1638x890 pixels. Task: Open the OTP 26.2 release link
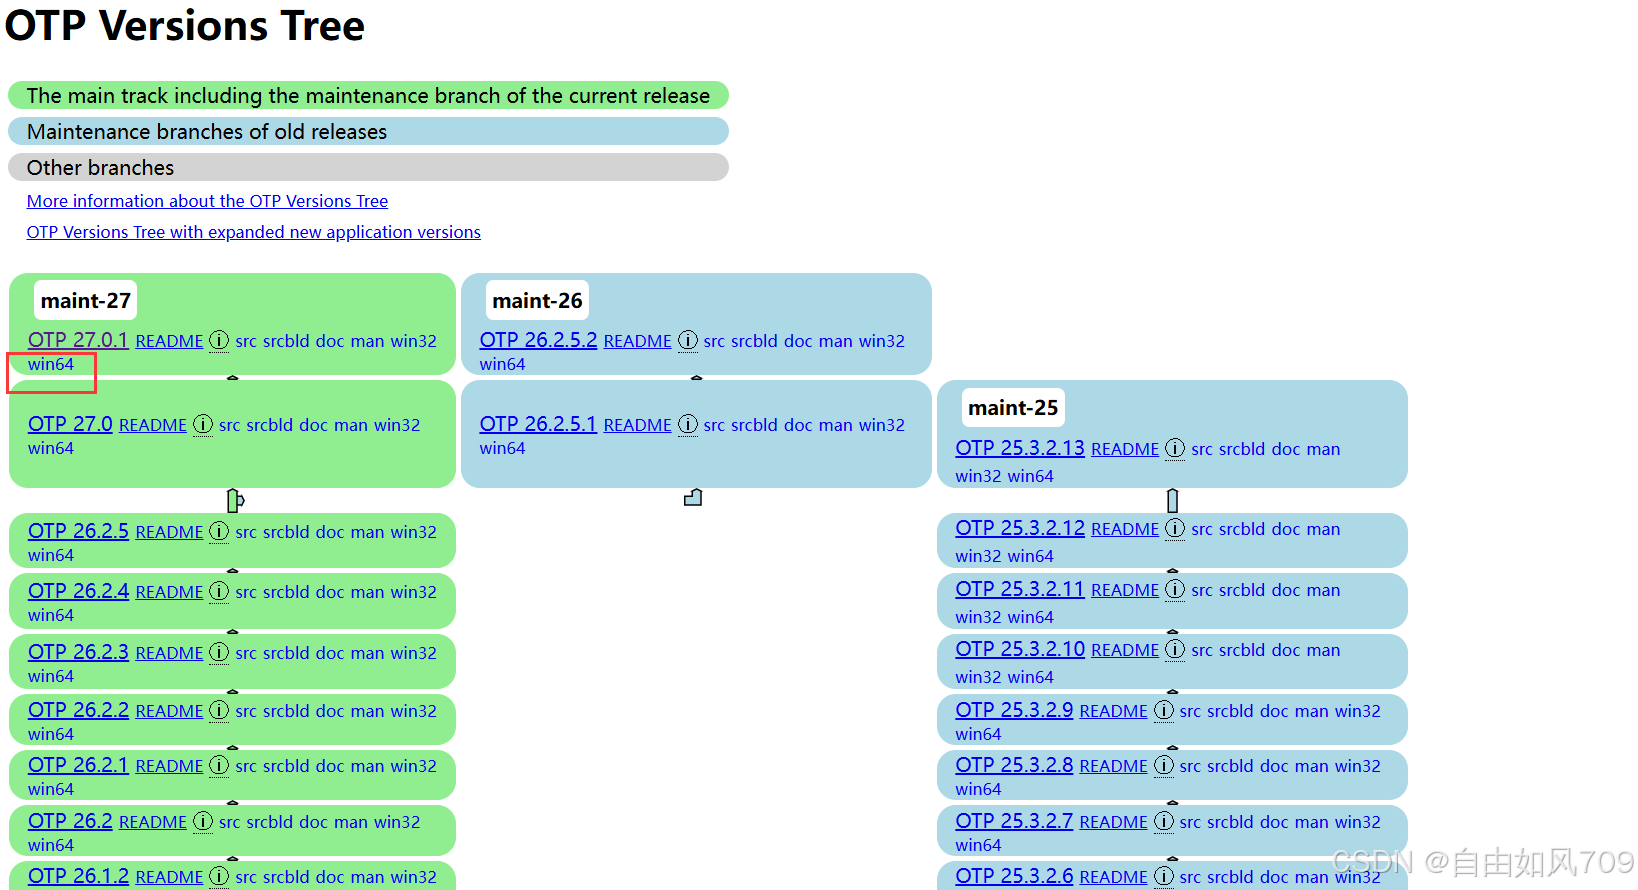pyautogui.click(x=70, y=821)
